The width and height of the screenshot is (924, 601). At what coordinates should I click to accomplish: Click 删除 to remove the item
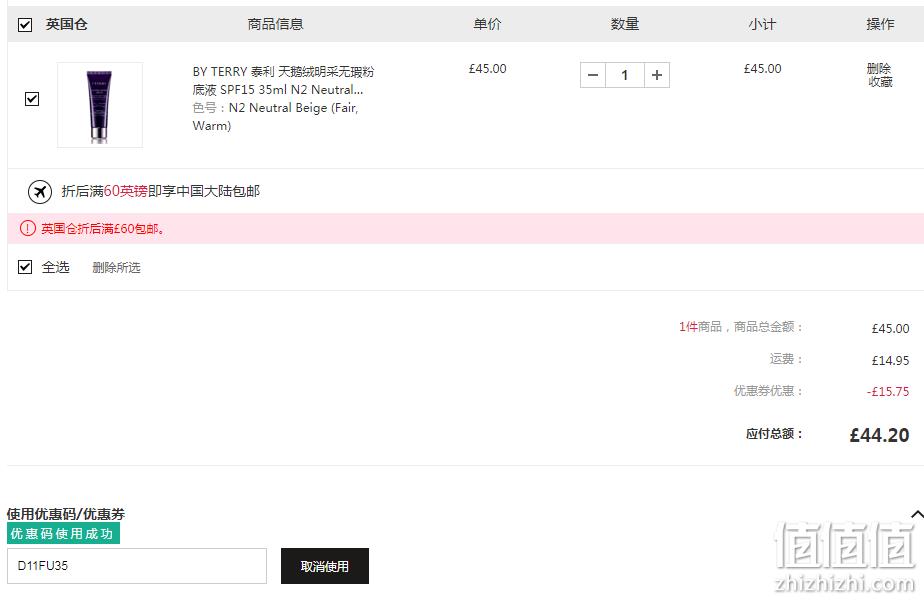(879, 68)
